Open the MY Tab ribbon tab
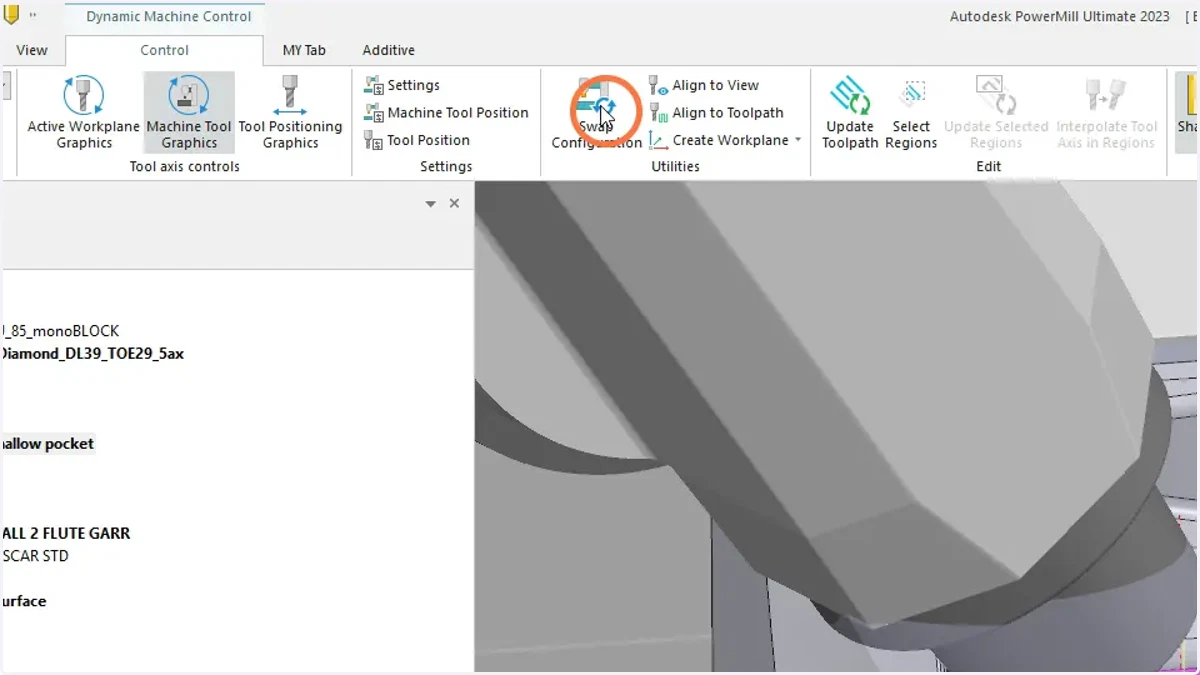1200x675 pixels. coord(304,50)
